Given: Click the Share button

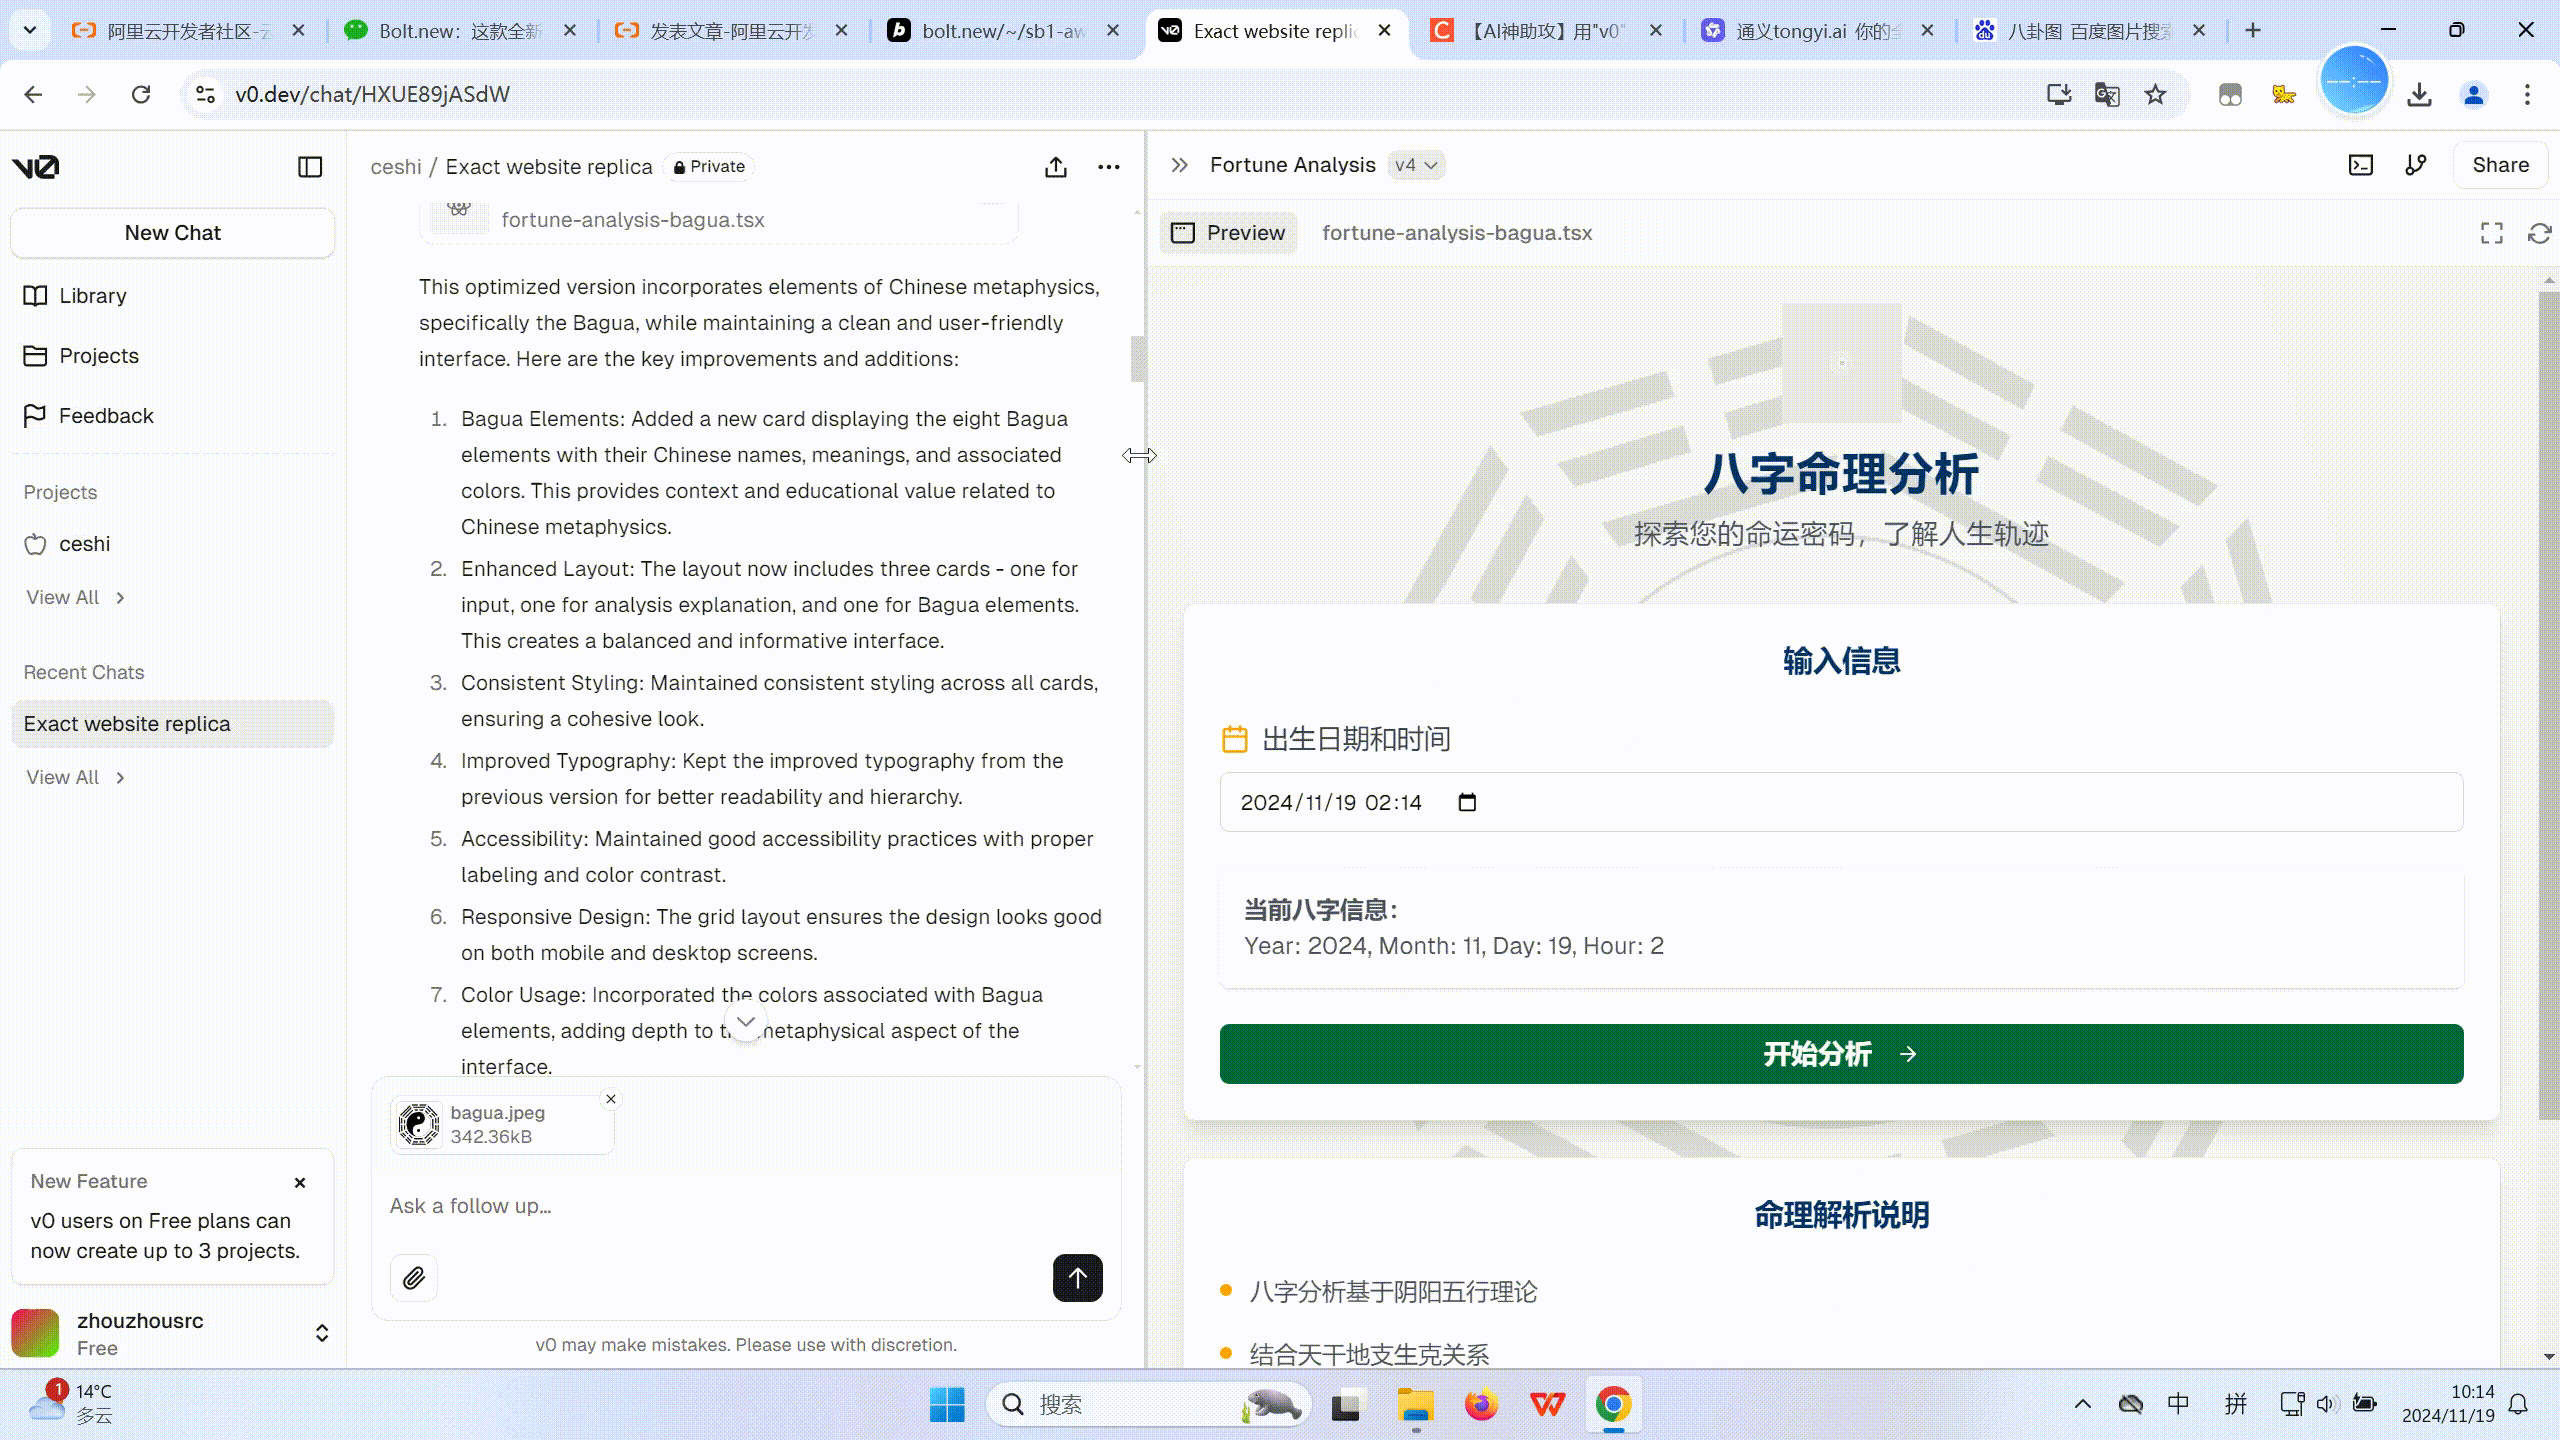Looking at the screenshot, I should coord(2500,165).
